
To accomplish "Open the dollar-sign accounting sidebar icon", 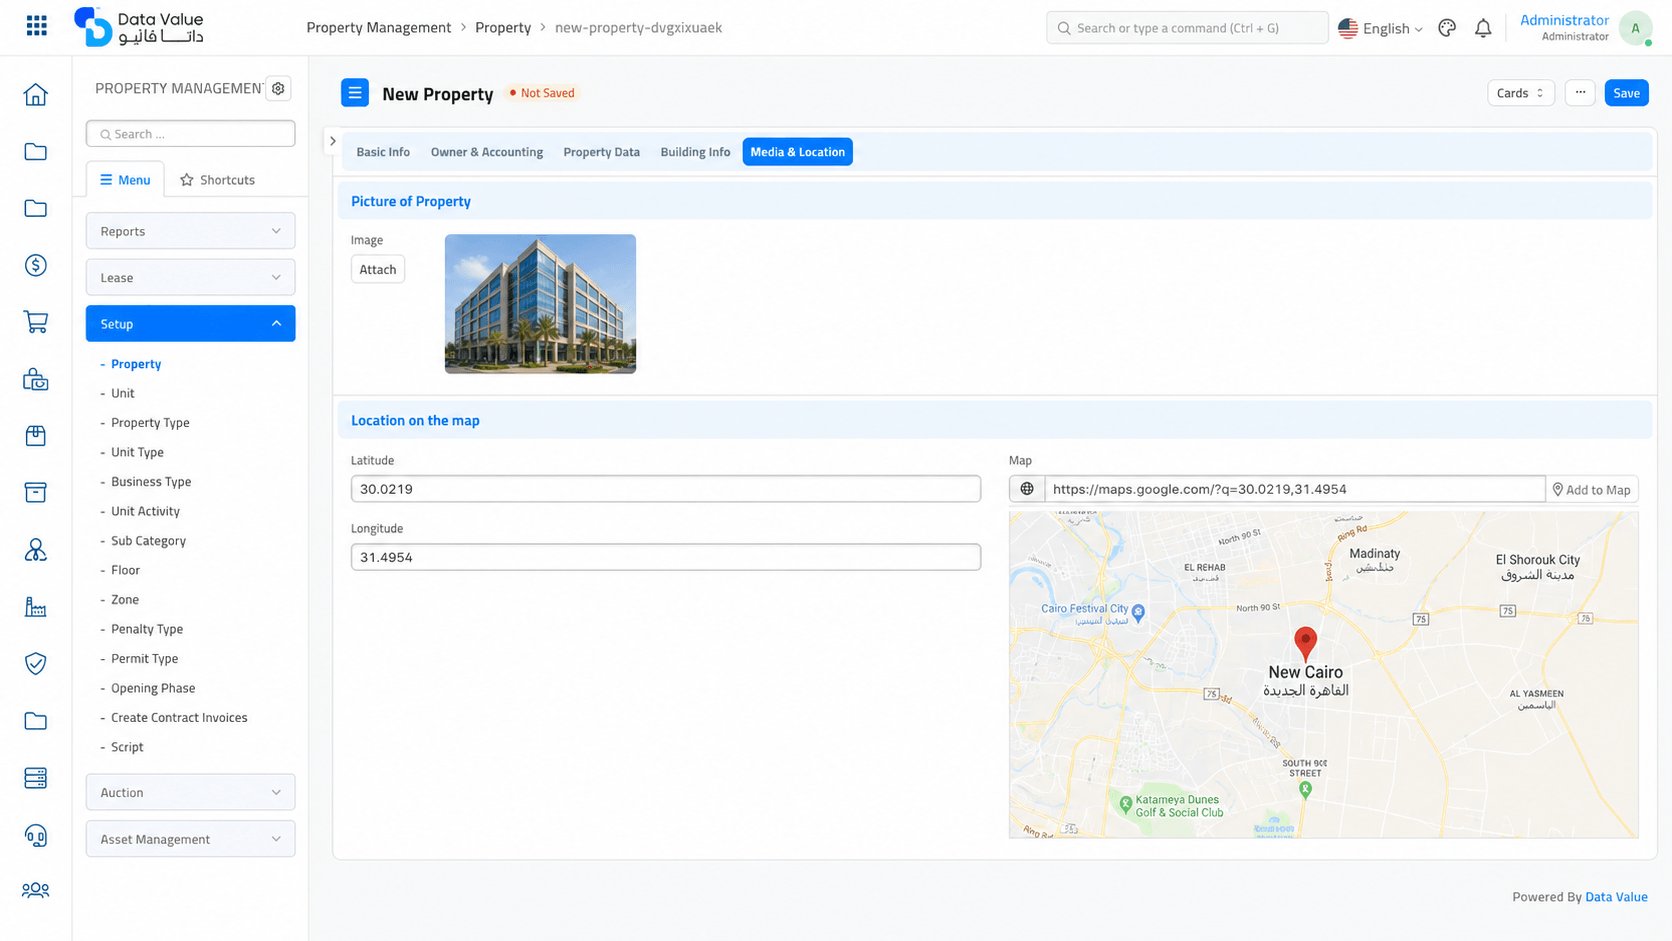I will pyautogui.click(x=36, y=265).
